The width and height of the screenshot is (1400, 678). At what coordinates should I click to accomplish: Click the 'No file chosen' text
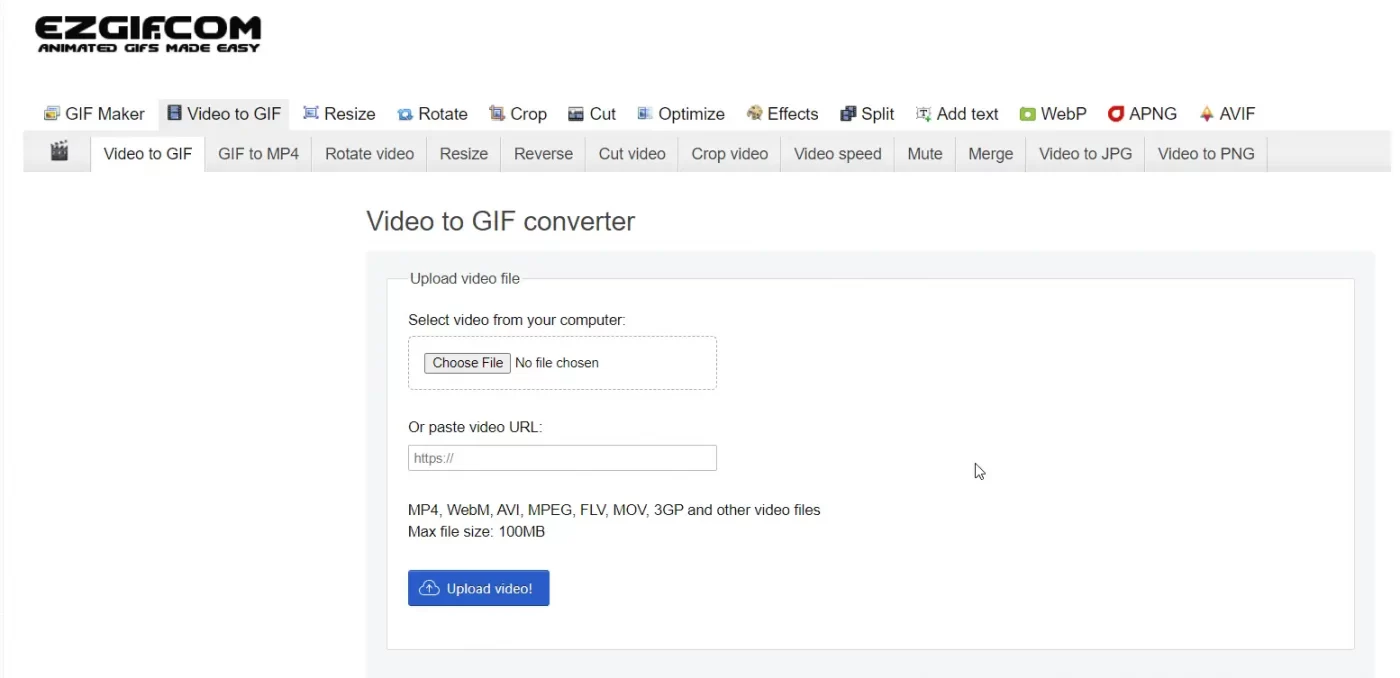[x=557, y=363]
